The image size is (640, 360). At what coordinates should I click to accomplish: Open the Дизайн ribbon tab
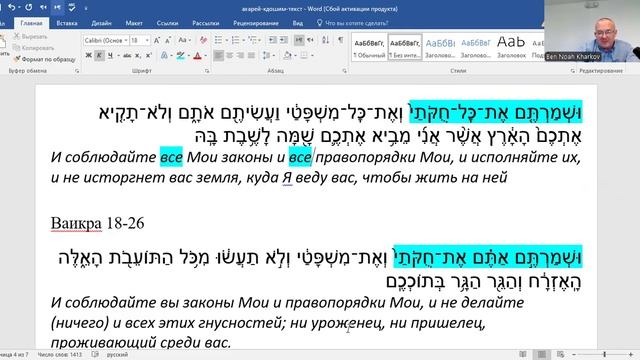point(101,23)
